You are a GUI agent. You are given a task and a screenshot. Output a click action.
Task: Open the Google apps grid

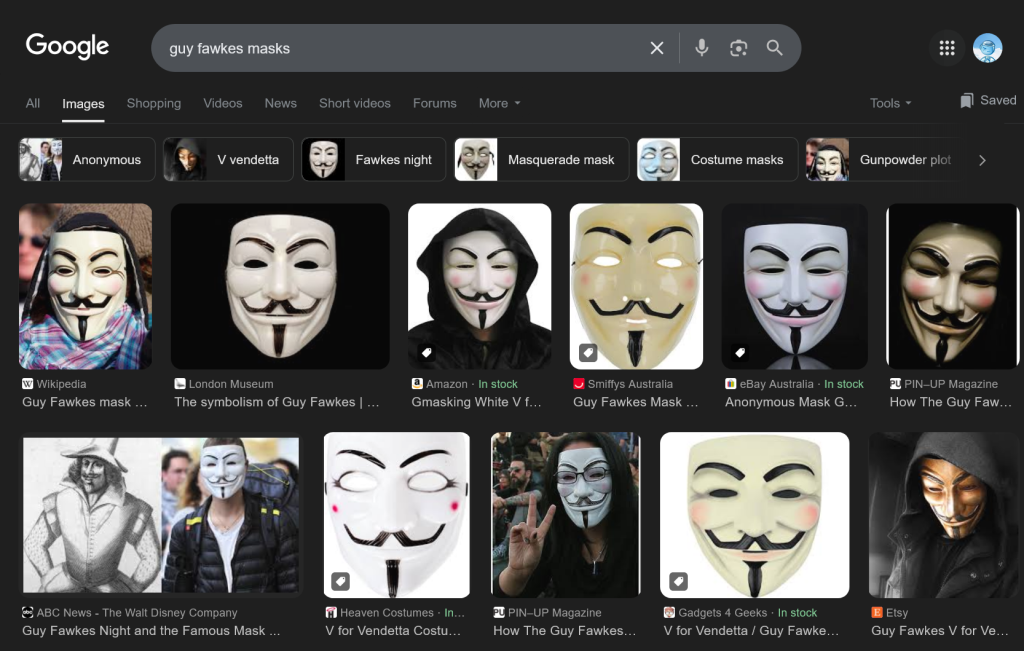pyautogui.click(x=947, y=48)
